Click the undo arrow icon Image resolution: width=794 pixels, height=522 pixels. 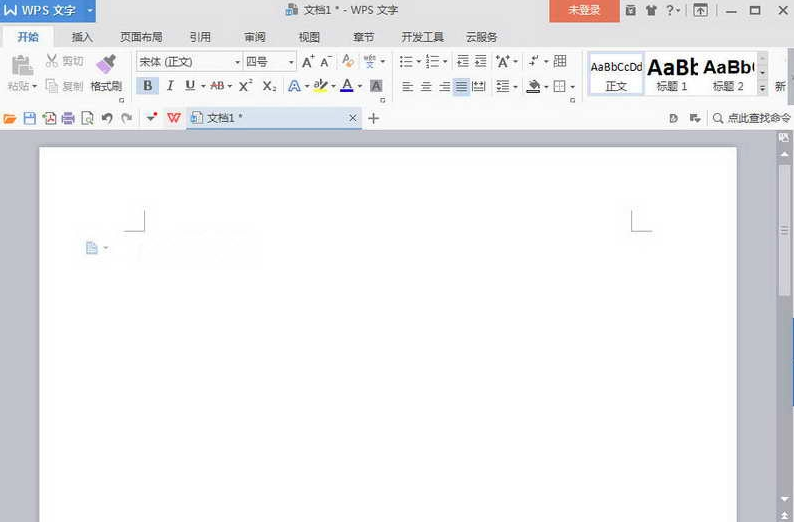tap(107, 118)
